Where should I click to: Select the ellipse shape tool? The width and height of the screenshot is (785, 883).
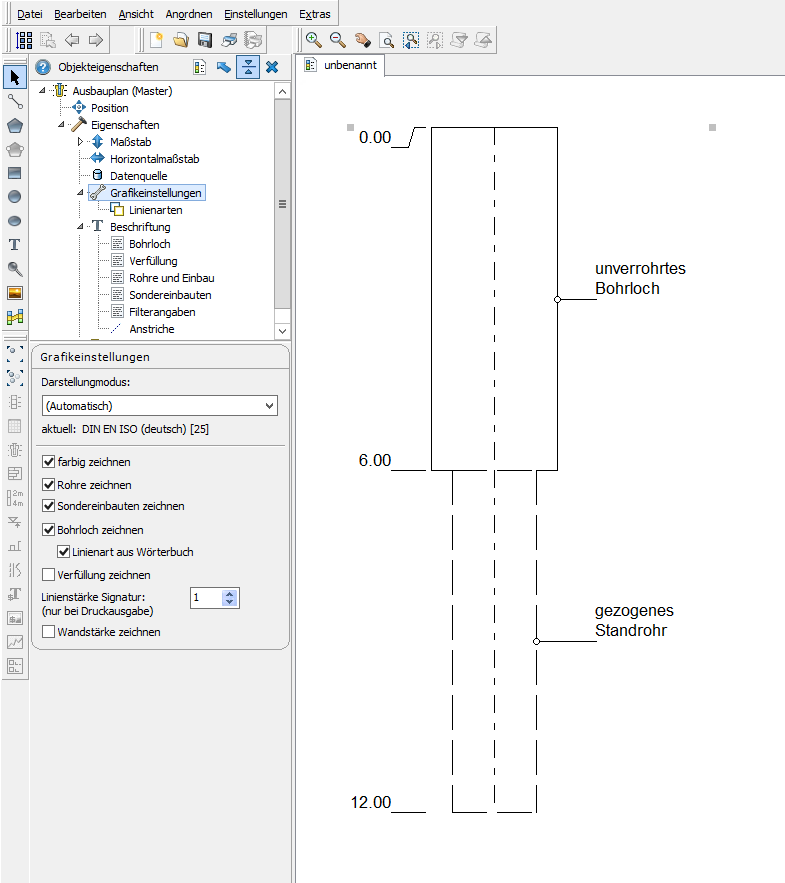(x=15, y=221)
